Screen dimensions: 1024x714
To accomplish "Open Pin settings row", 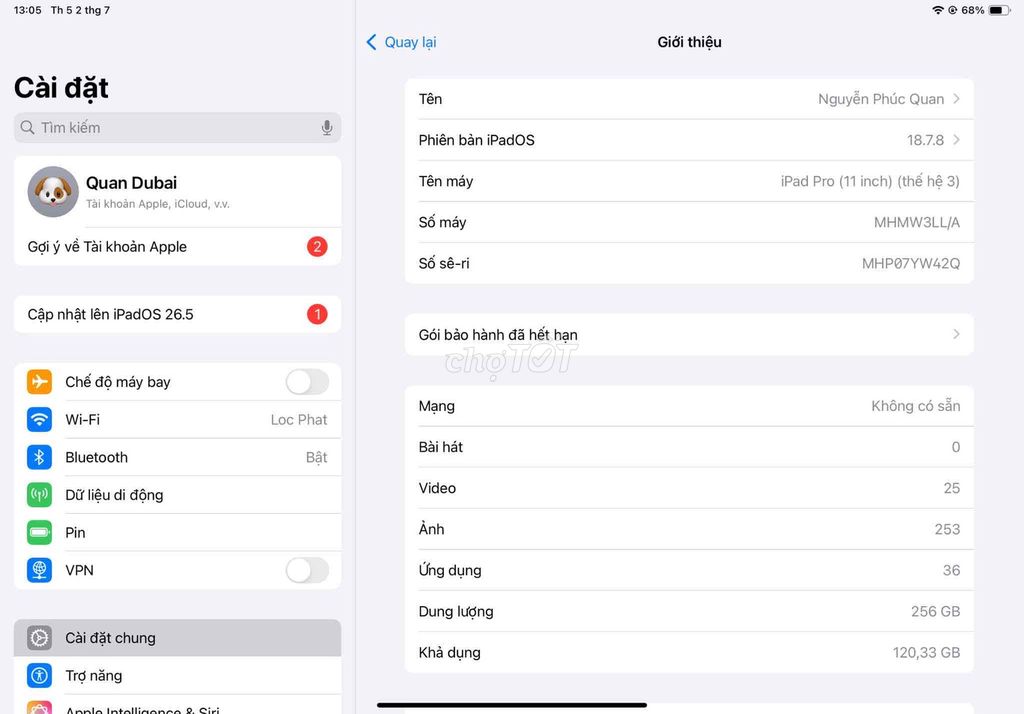I will pos(177,532).
